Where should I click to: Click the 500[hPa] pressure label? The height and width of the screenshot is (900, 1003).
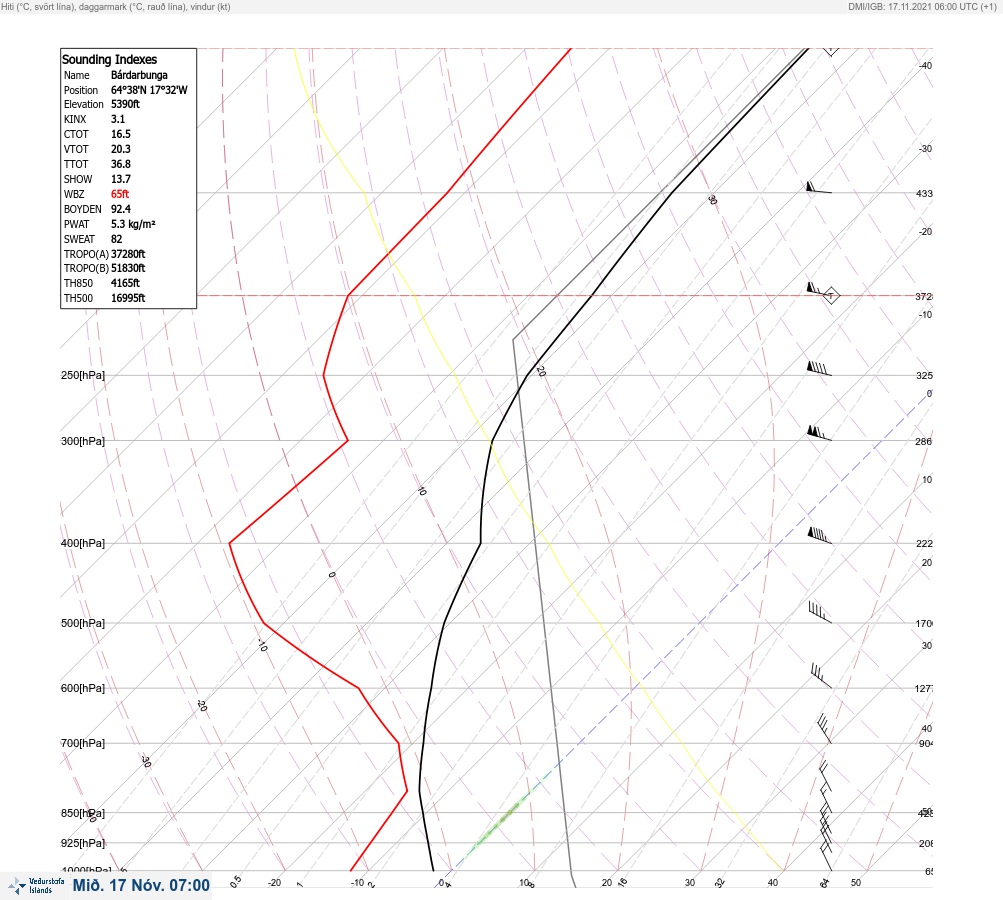tap(83, 623)
